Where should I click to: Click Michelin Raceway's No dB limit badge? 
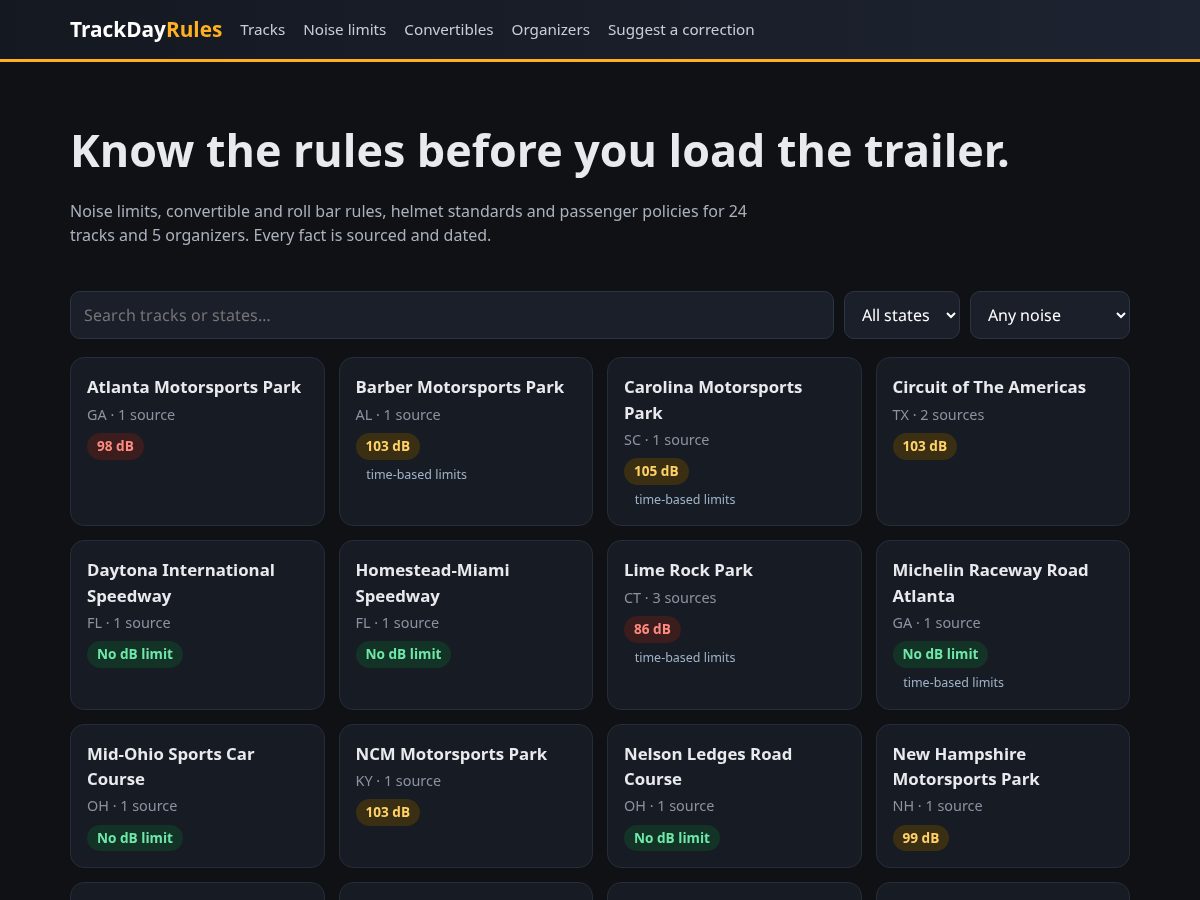[940, 654]
